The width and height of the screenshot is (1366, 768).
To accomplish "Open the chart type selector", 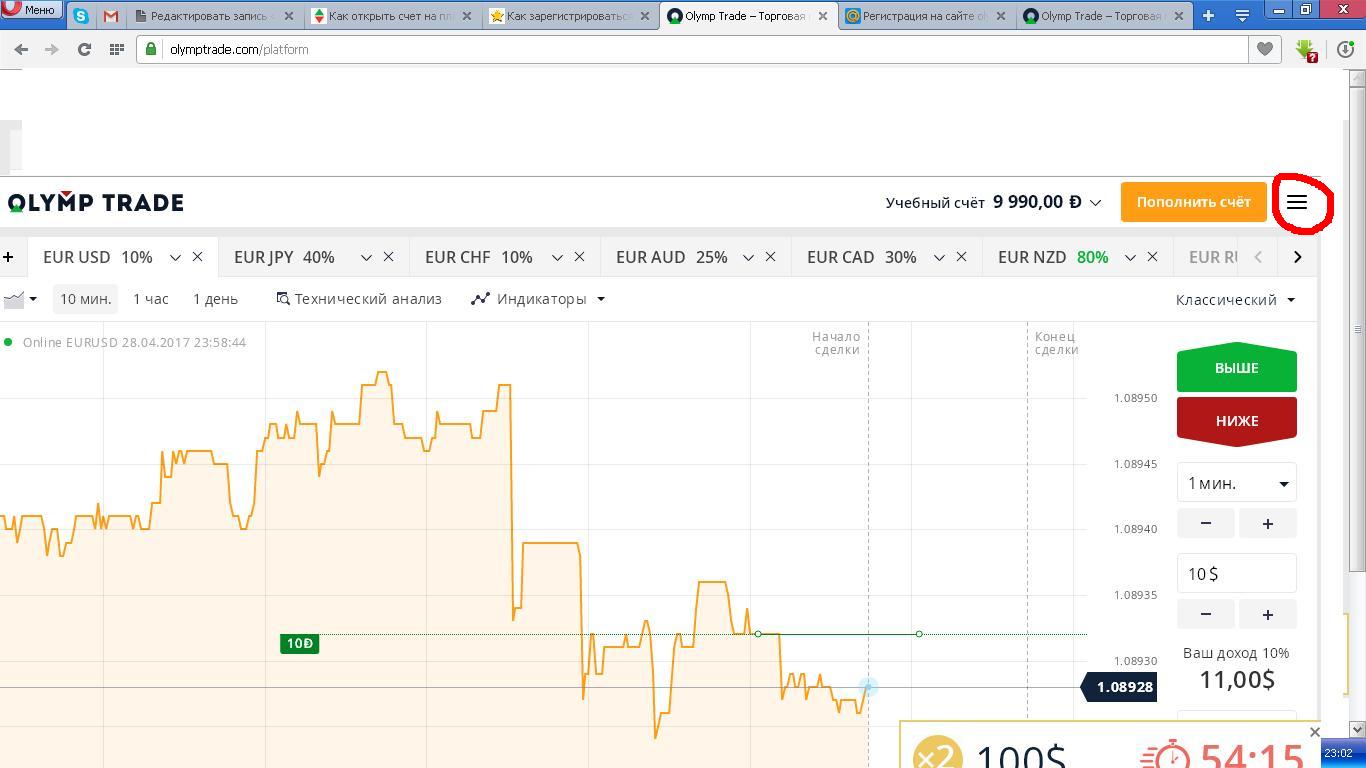I will pyautogui.click(x=19, y=299).
